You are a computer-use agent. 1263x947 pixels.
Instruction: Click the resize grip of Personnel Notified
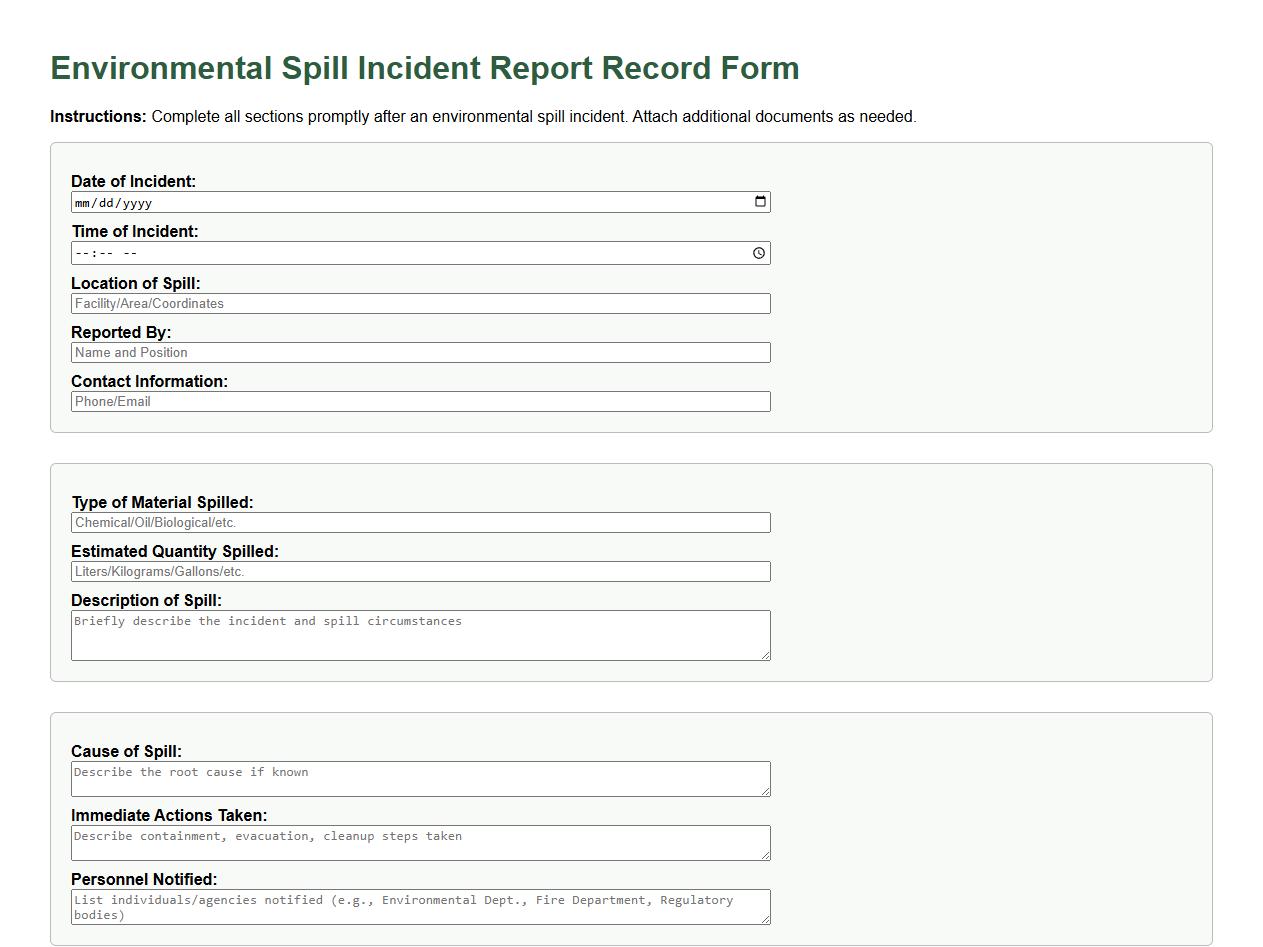coord(766,920)
